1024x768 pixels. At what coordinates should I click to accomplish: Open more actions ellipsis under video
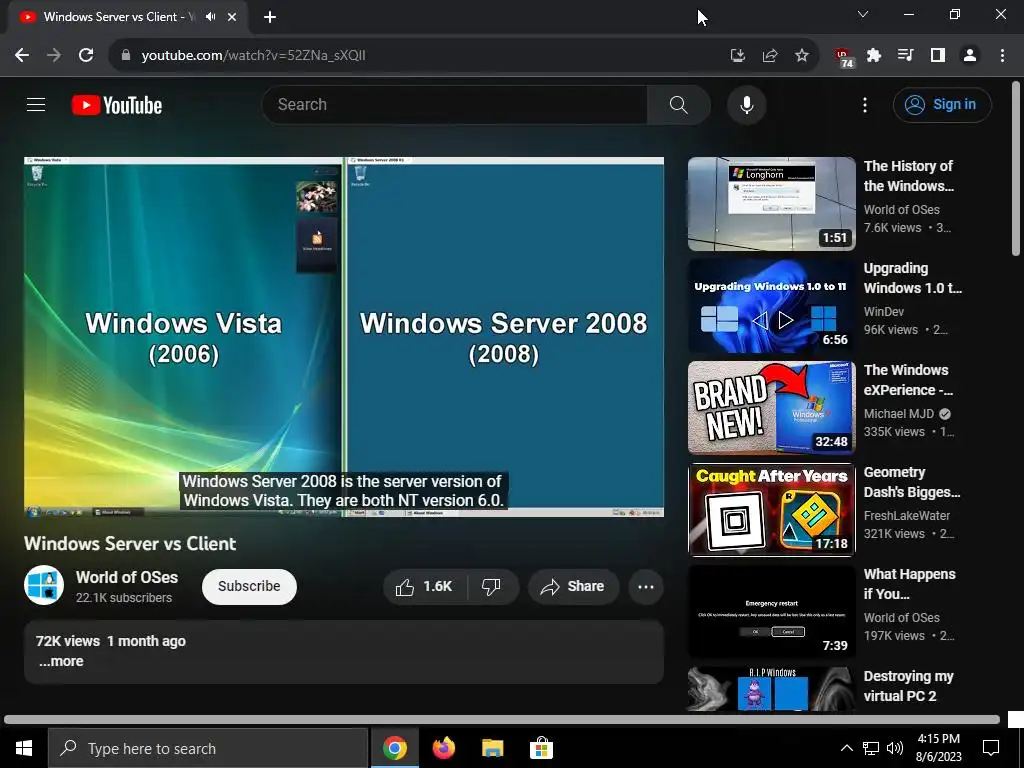646,586
